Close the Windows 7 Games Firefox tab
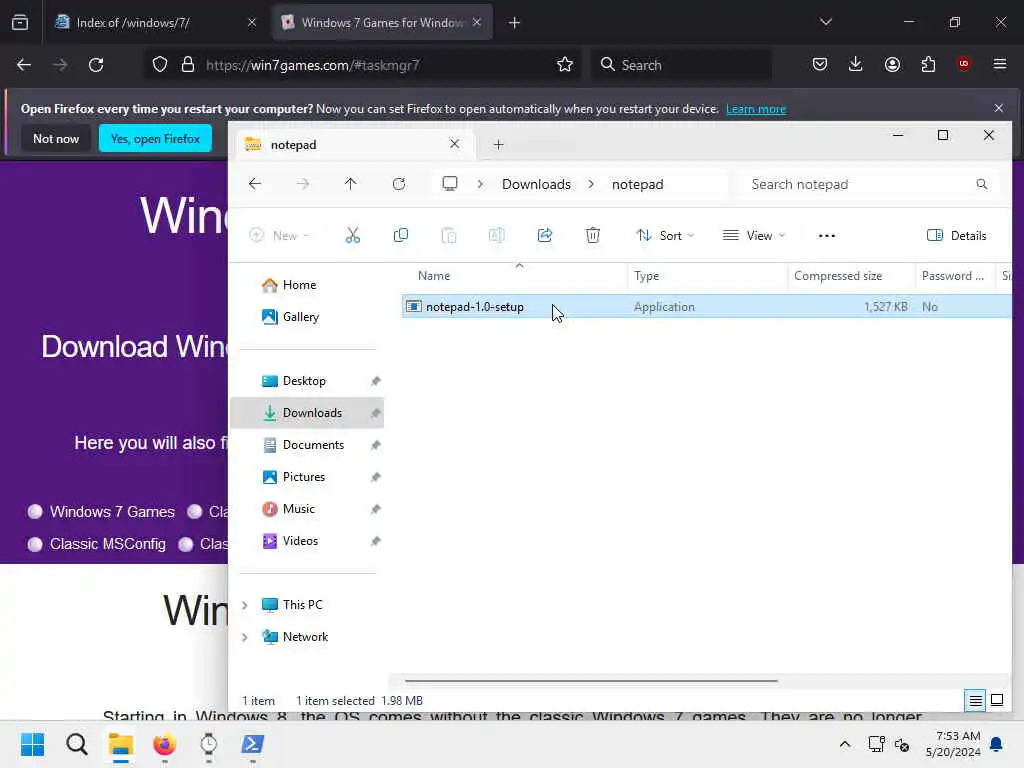The image size is (1024, 768). (477, 22)
